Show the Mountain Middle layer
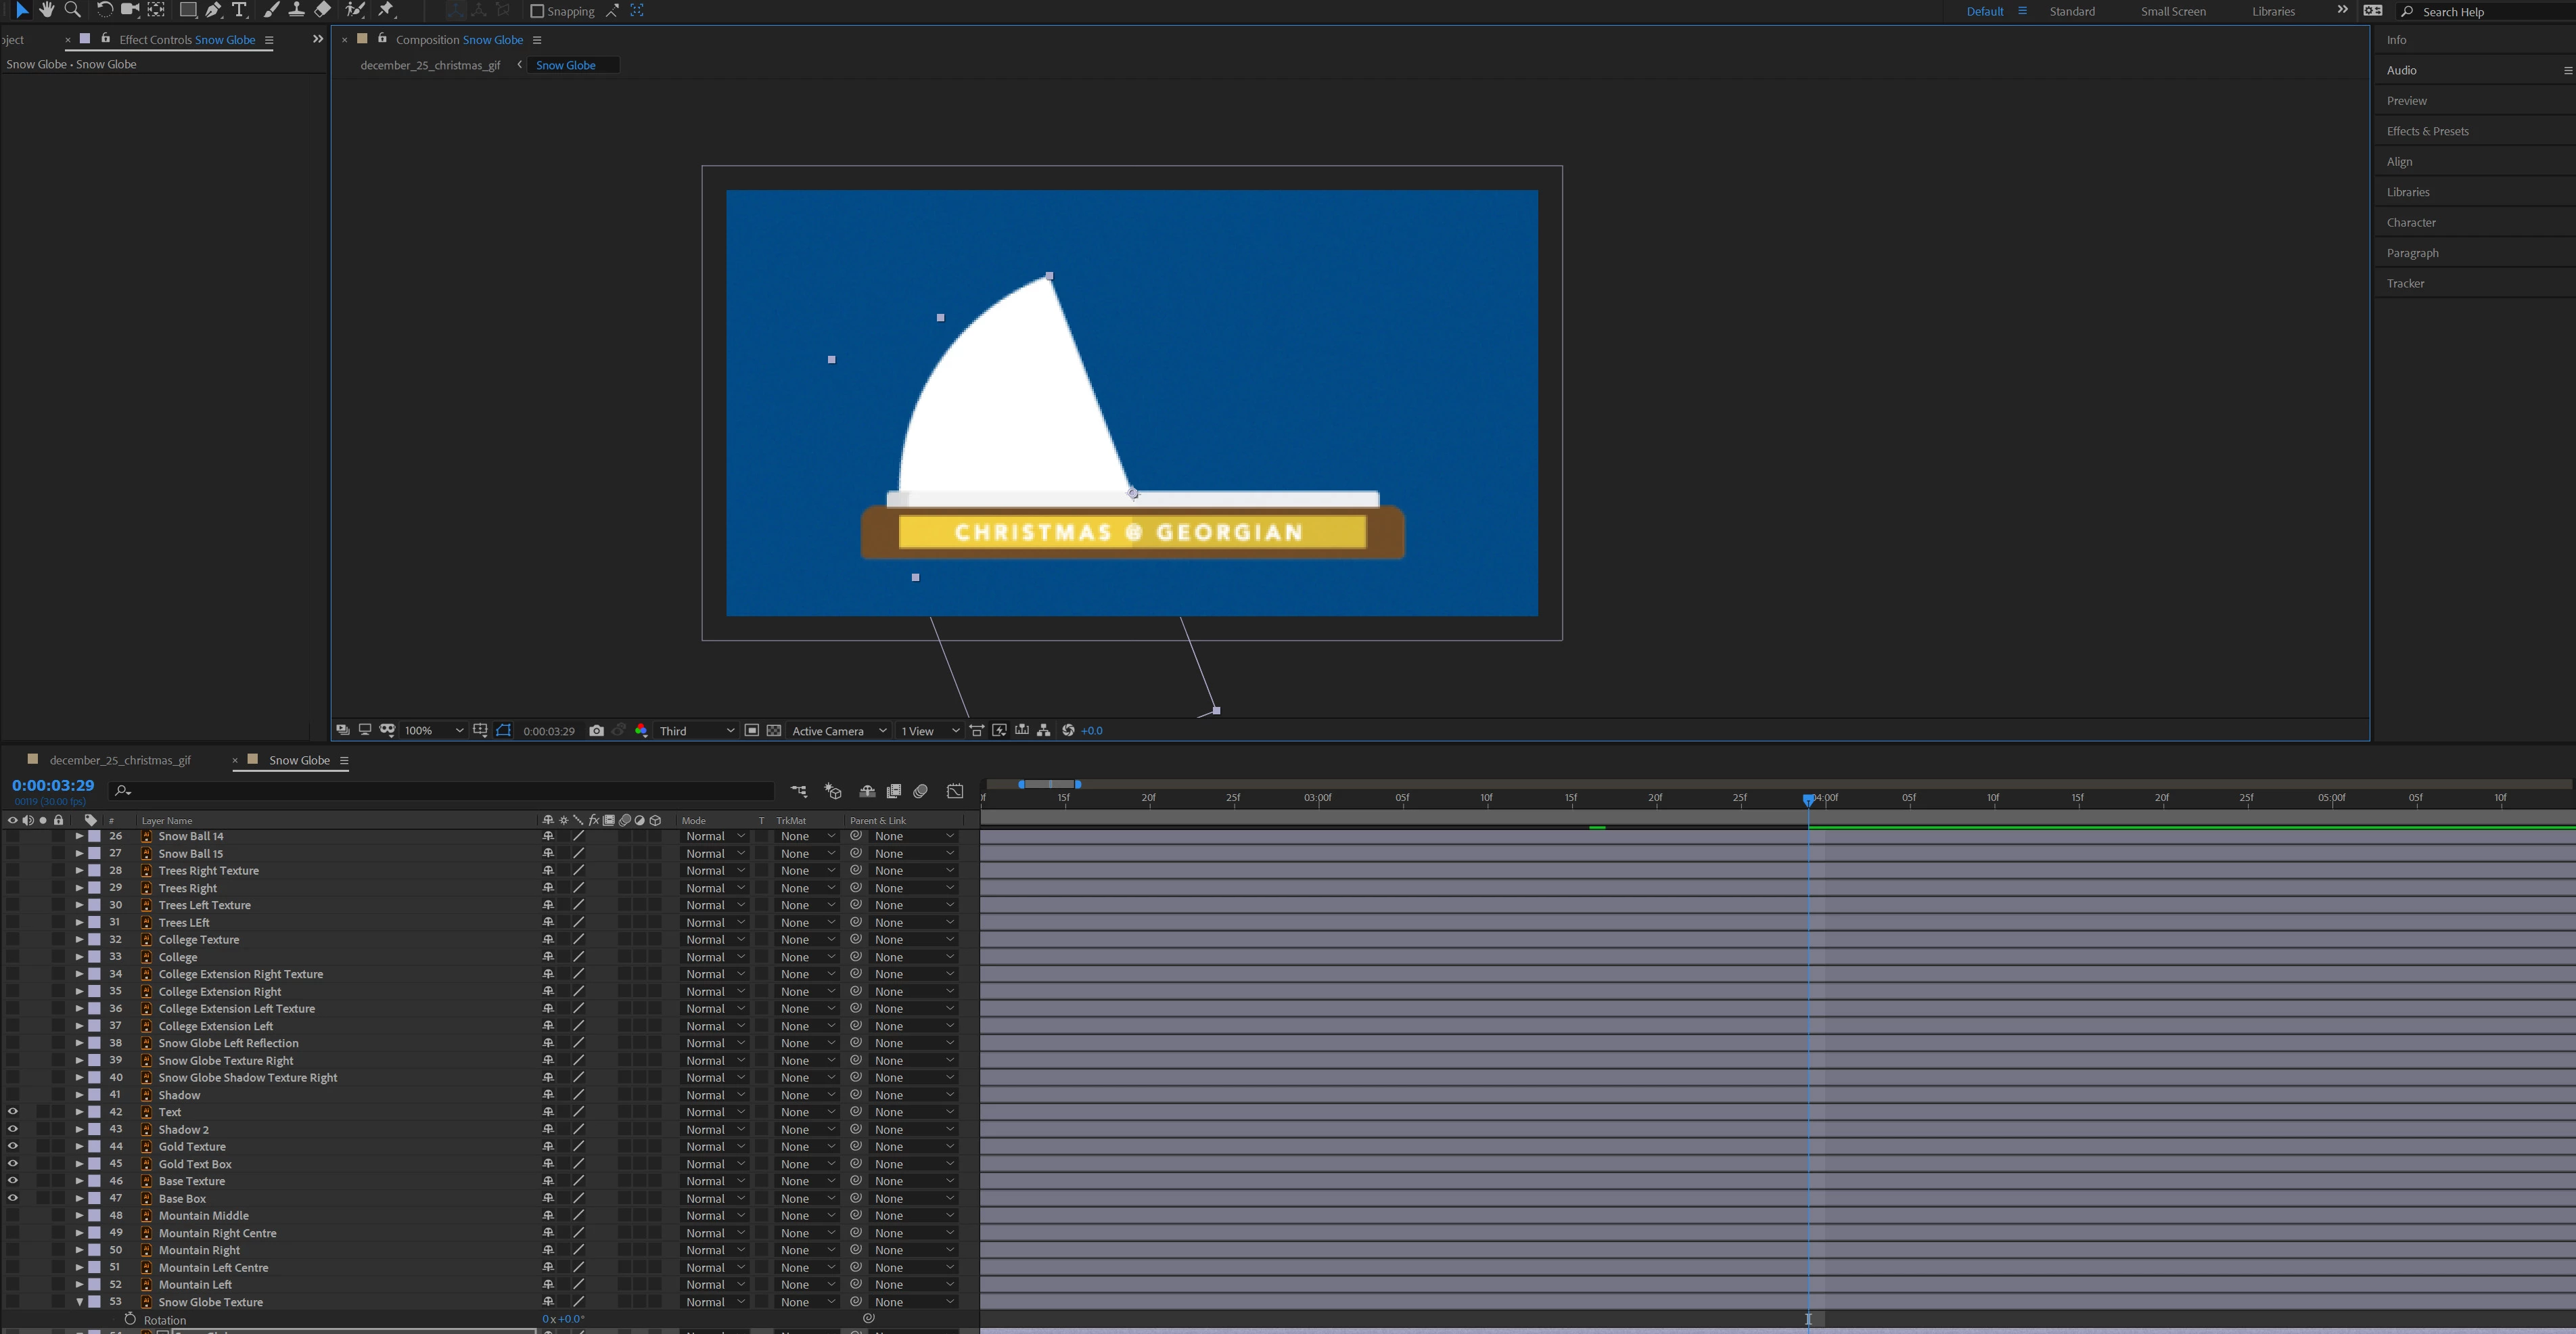 tap(13, 1216)
